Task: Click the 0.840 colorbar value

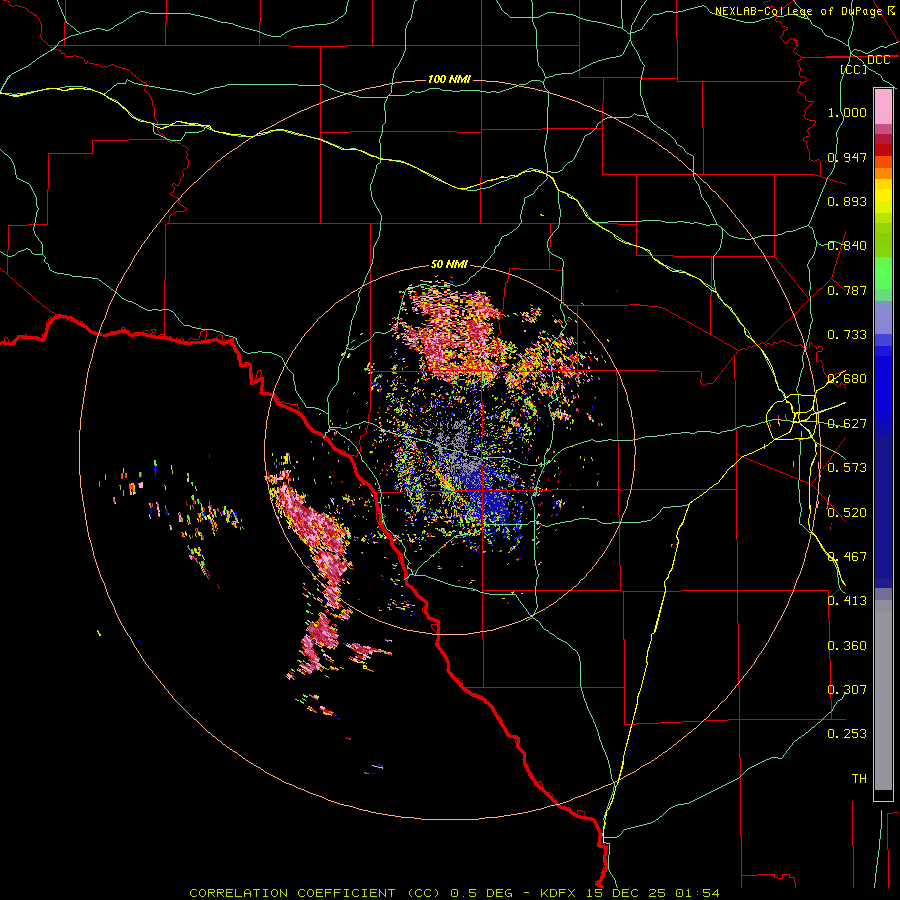Action: [x=847, y=246]
